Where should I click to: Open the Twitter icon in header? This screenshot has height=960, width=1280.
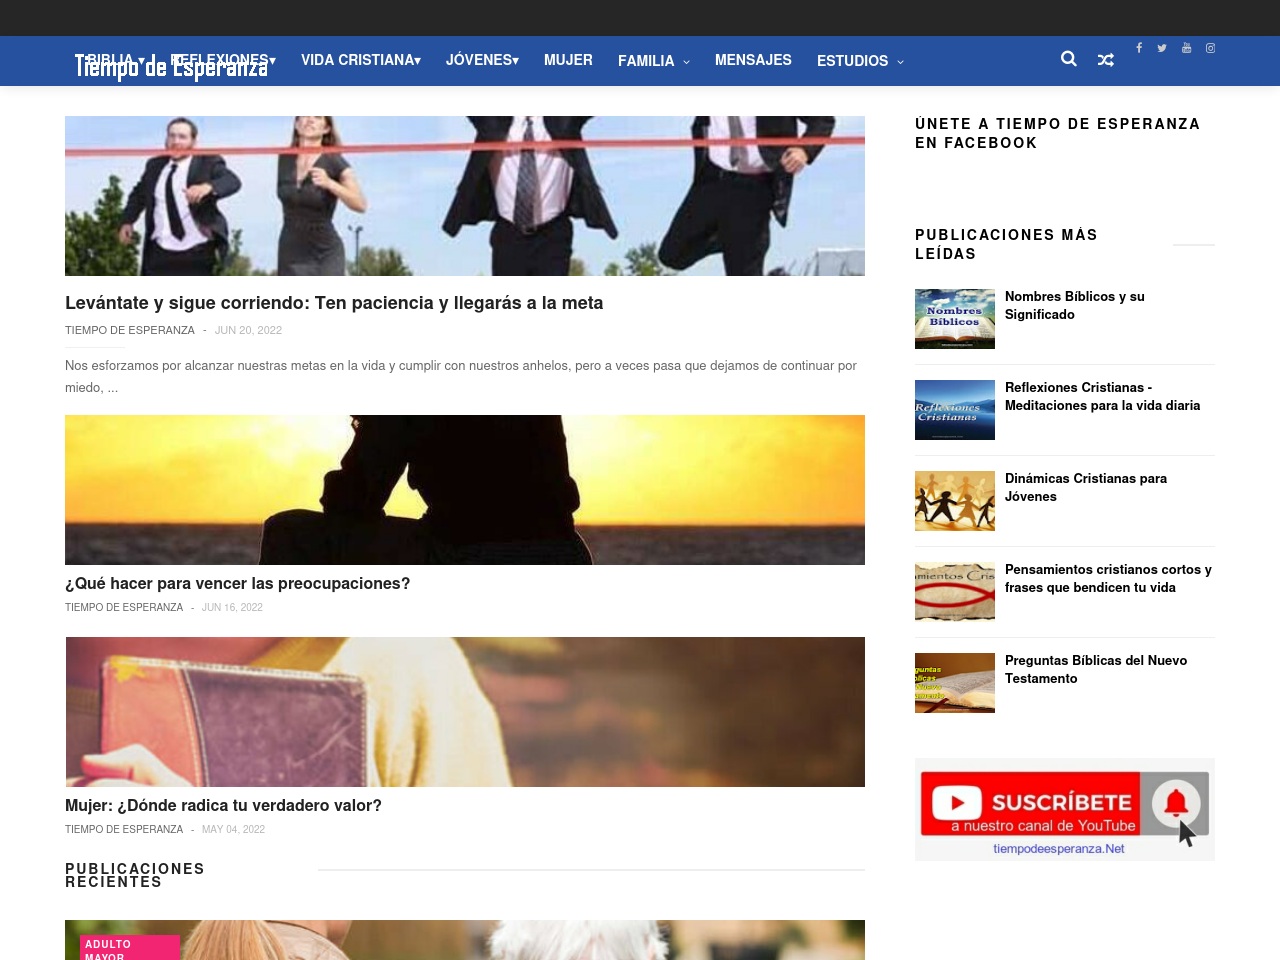pyautogui.click(x=1162, y=47)
